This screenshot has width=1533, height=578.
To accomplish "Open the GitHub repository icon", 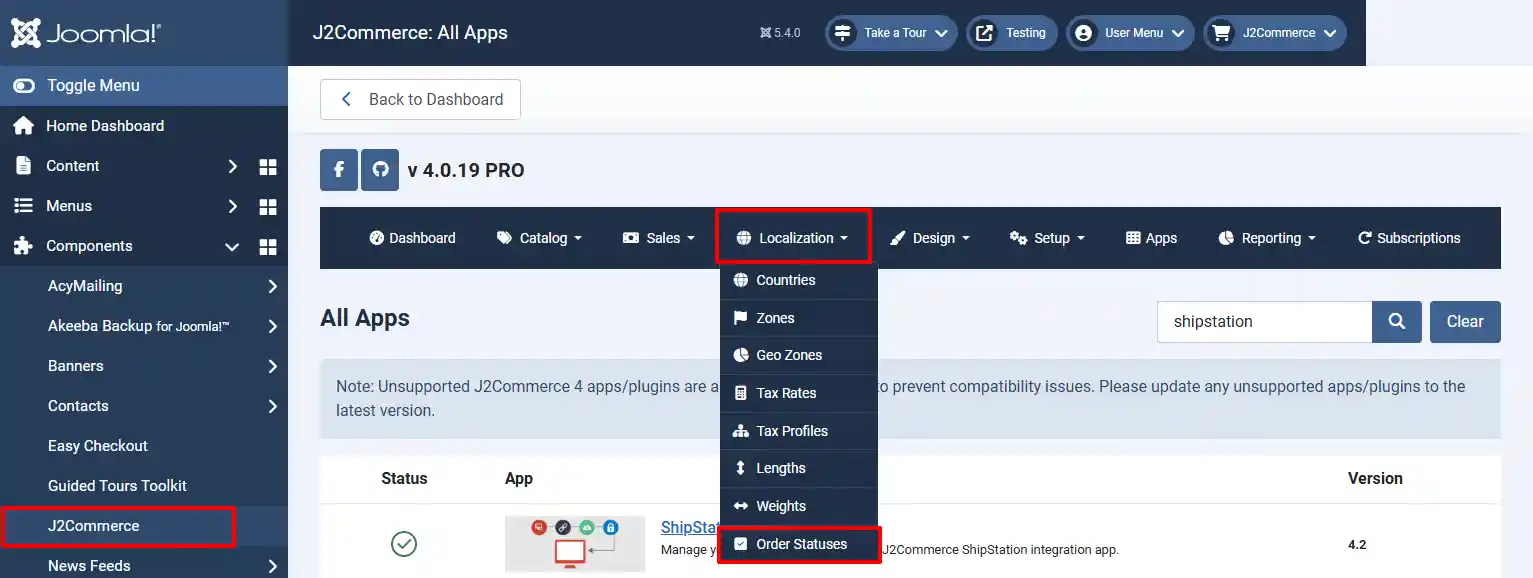I will pyautogui.click(x=380, y=170).
